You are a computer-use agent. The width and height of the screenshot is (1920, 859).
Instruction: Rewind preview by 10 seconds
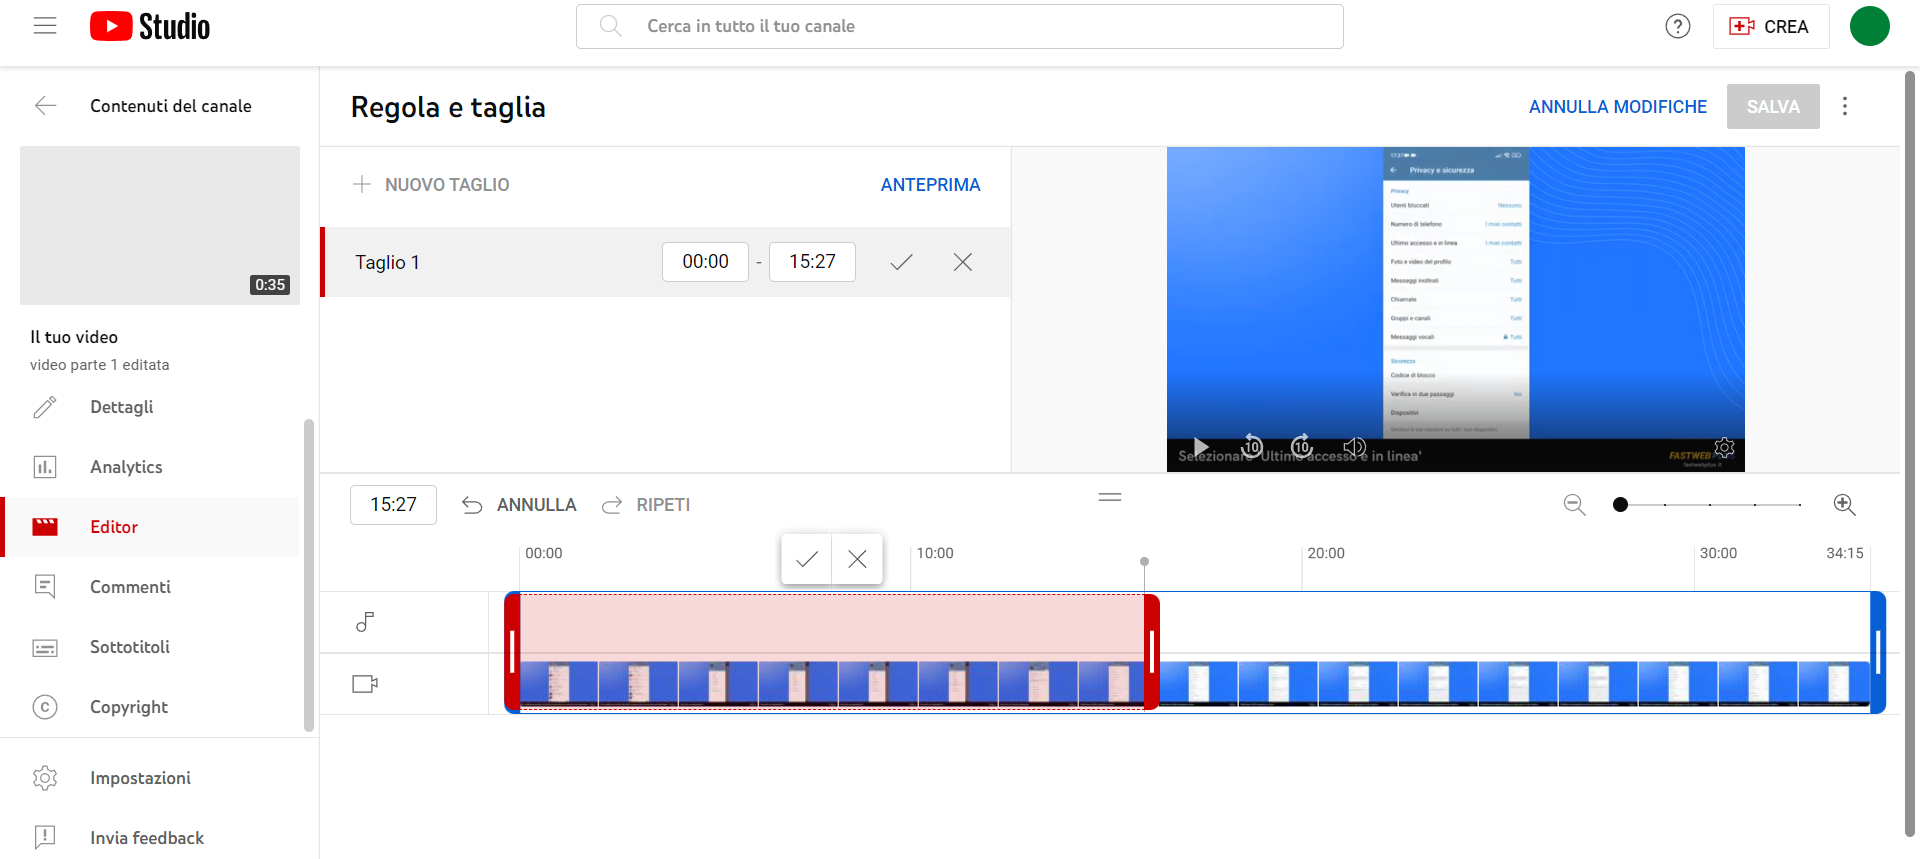(x=1252, y=446)
